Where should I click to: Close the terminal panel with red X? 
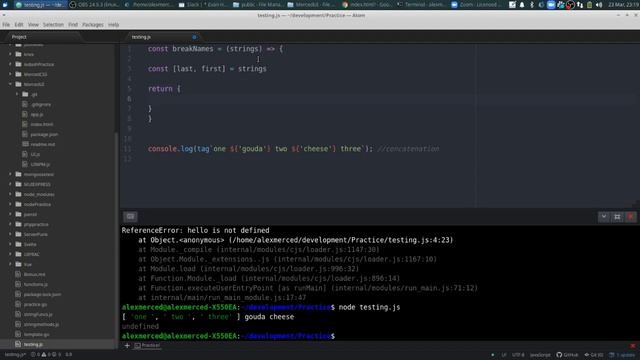[x=631, y=217]
